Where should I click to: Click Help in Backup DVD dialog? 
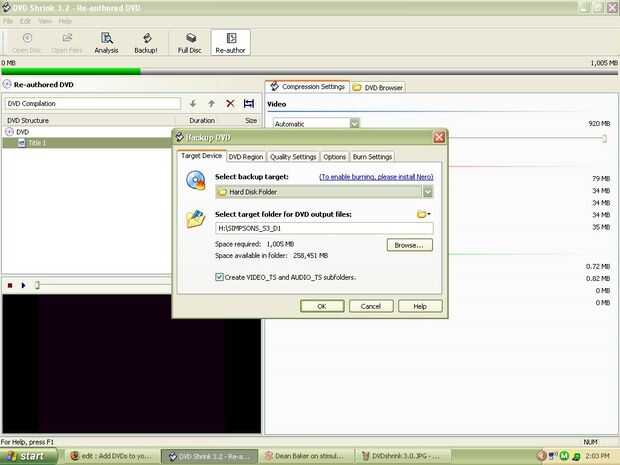pos(420,306)
